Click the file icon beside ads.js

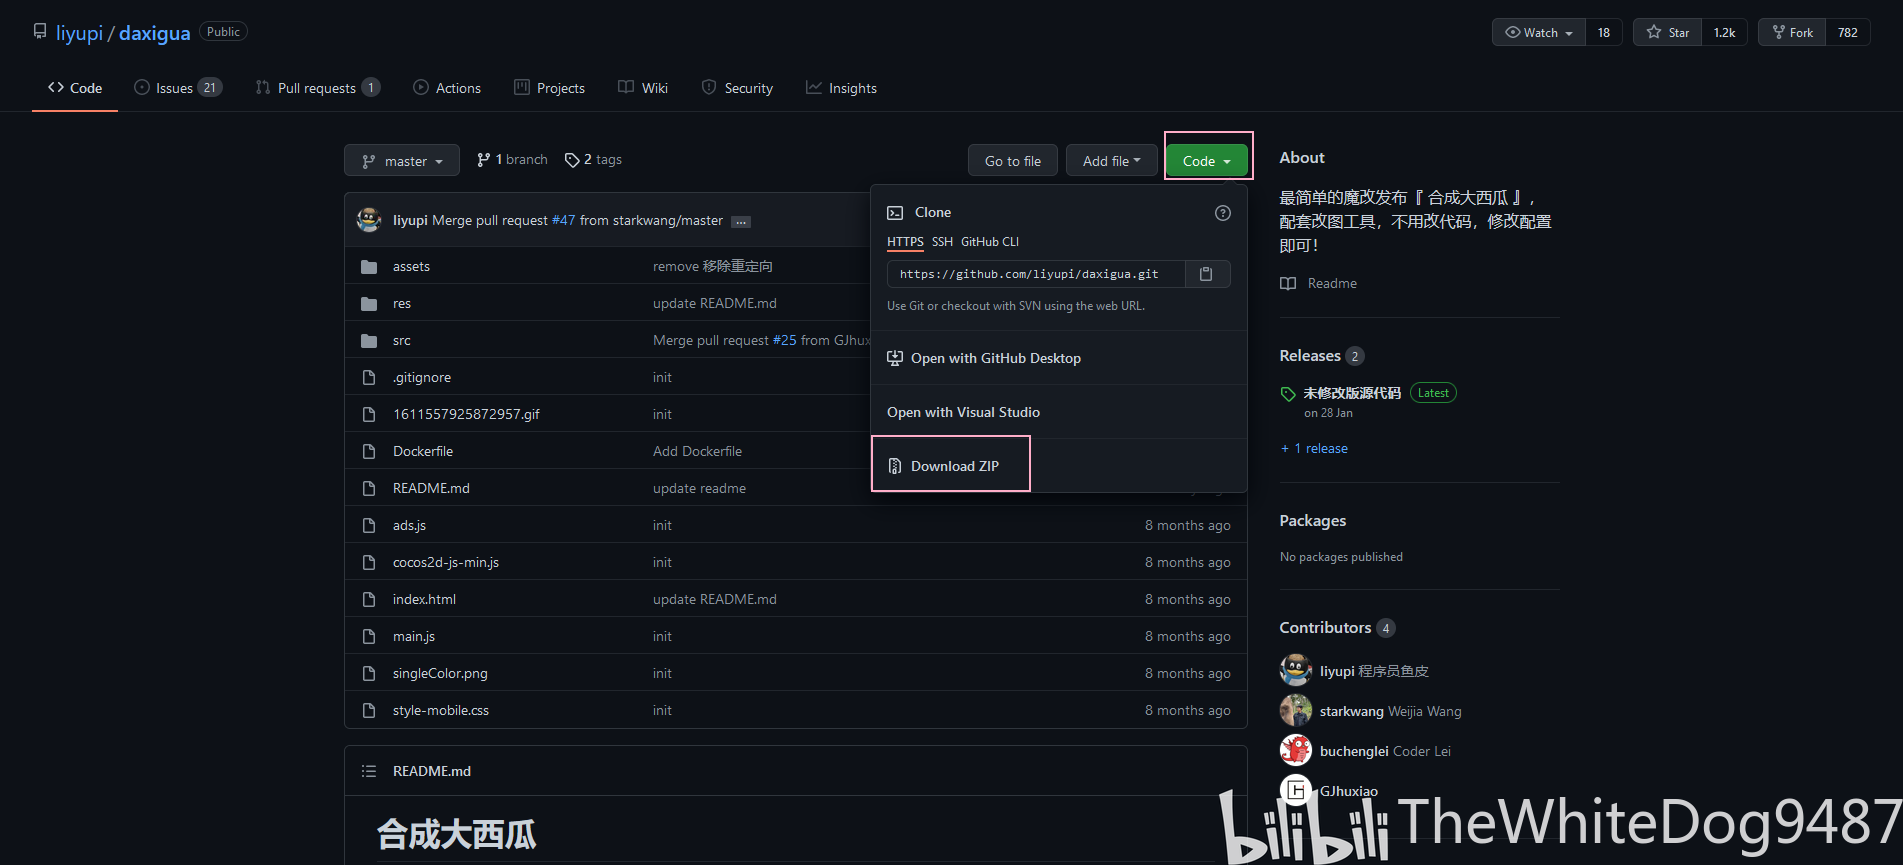click(x=369, y=526)
